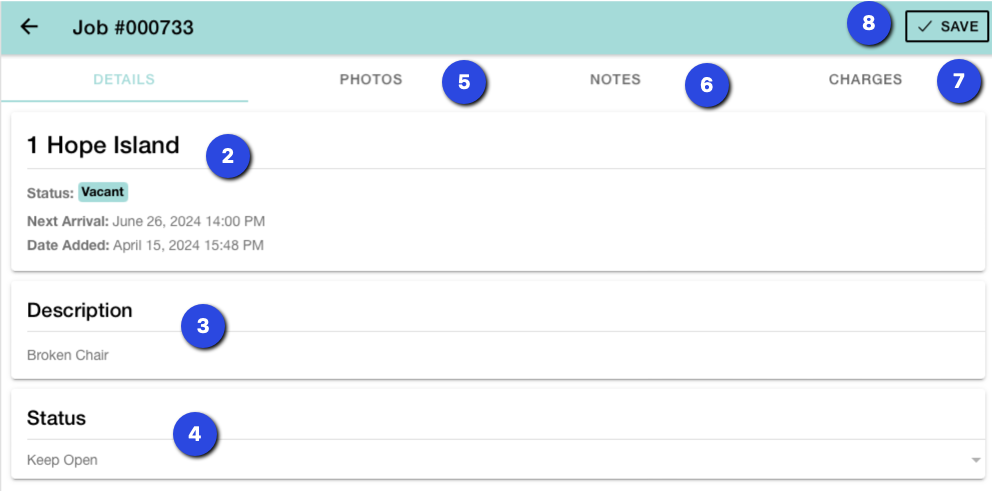Viewport: 993px width, 491px height.
Task: Open the Photos tab
Action: [x=371, y=80]
